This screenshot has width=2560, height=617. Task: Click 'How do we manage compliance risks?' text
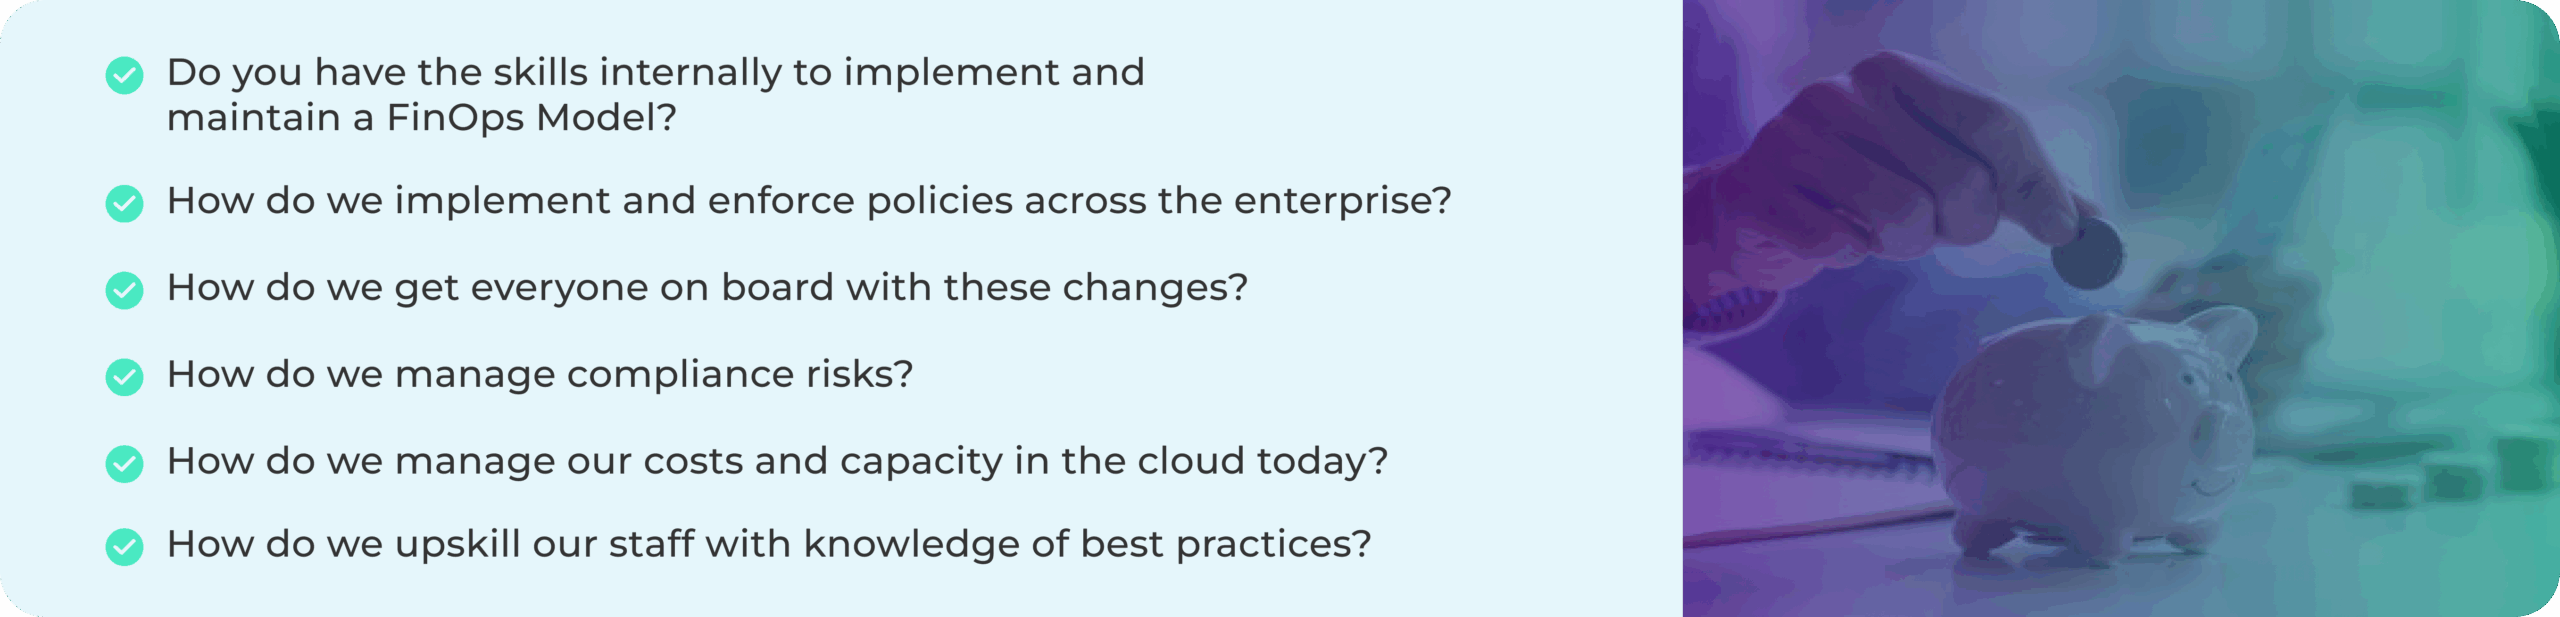539,375
